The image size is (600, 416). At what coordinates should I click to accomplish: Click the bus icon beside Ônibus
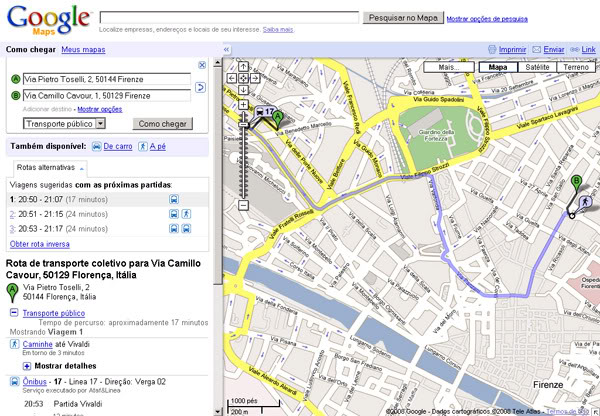[15, 381]
